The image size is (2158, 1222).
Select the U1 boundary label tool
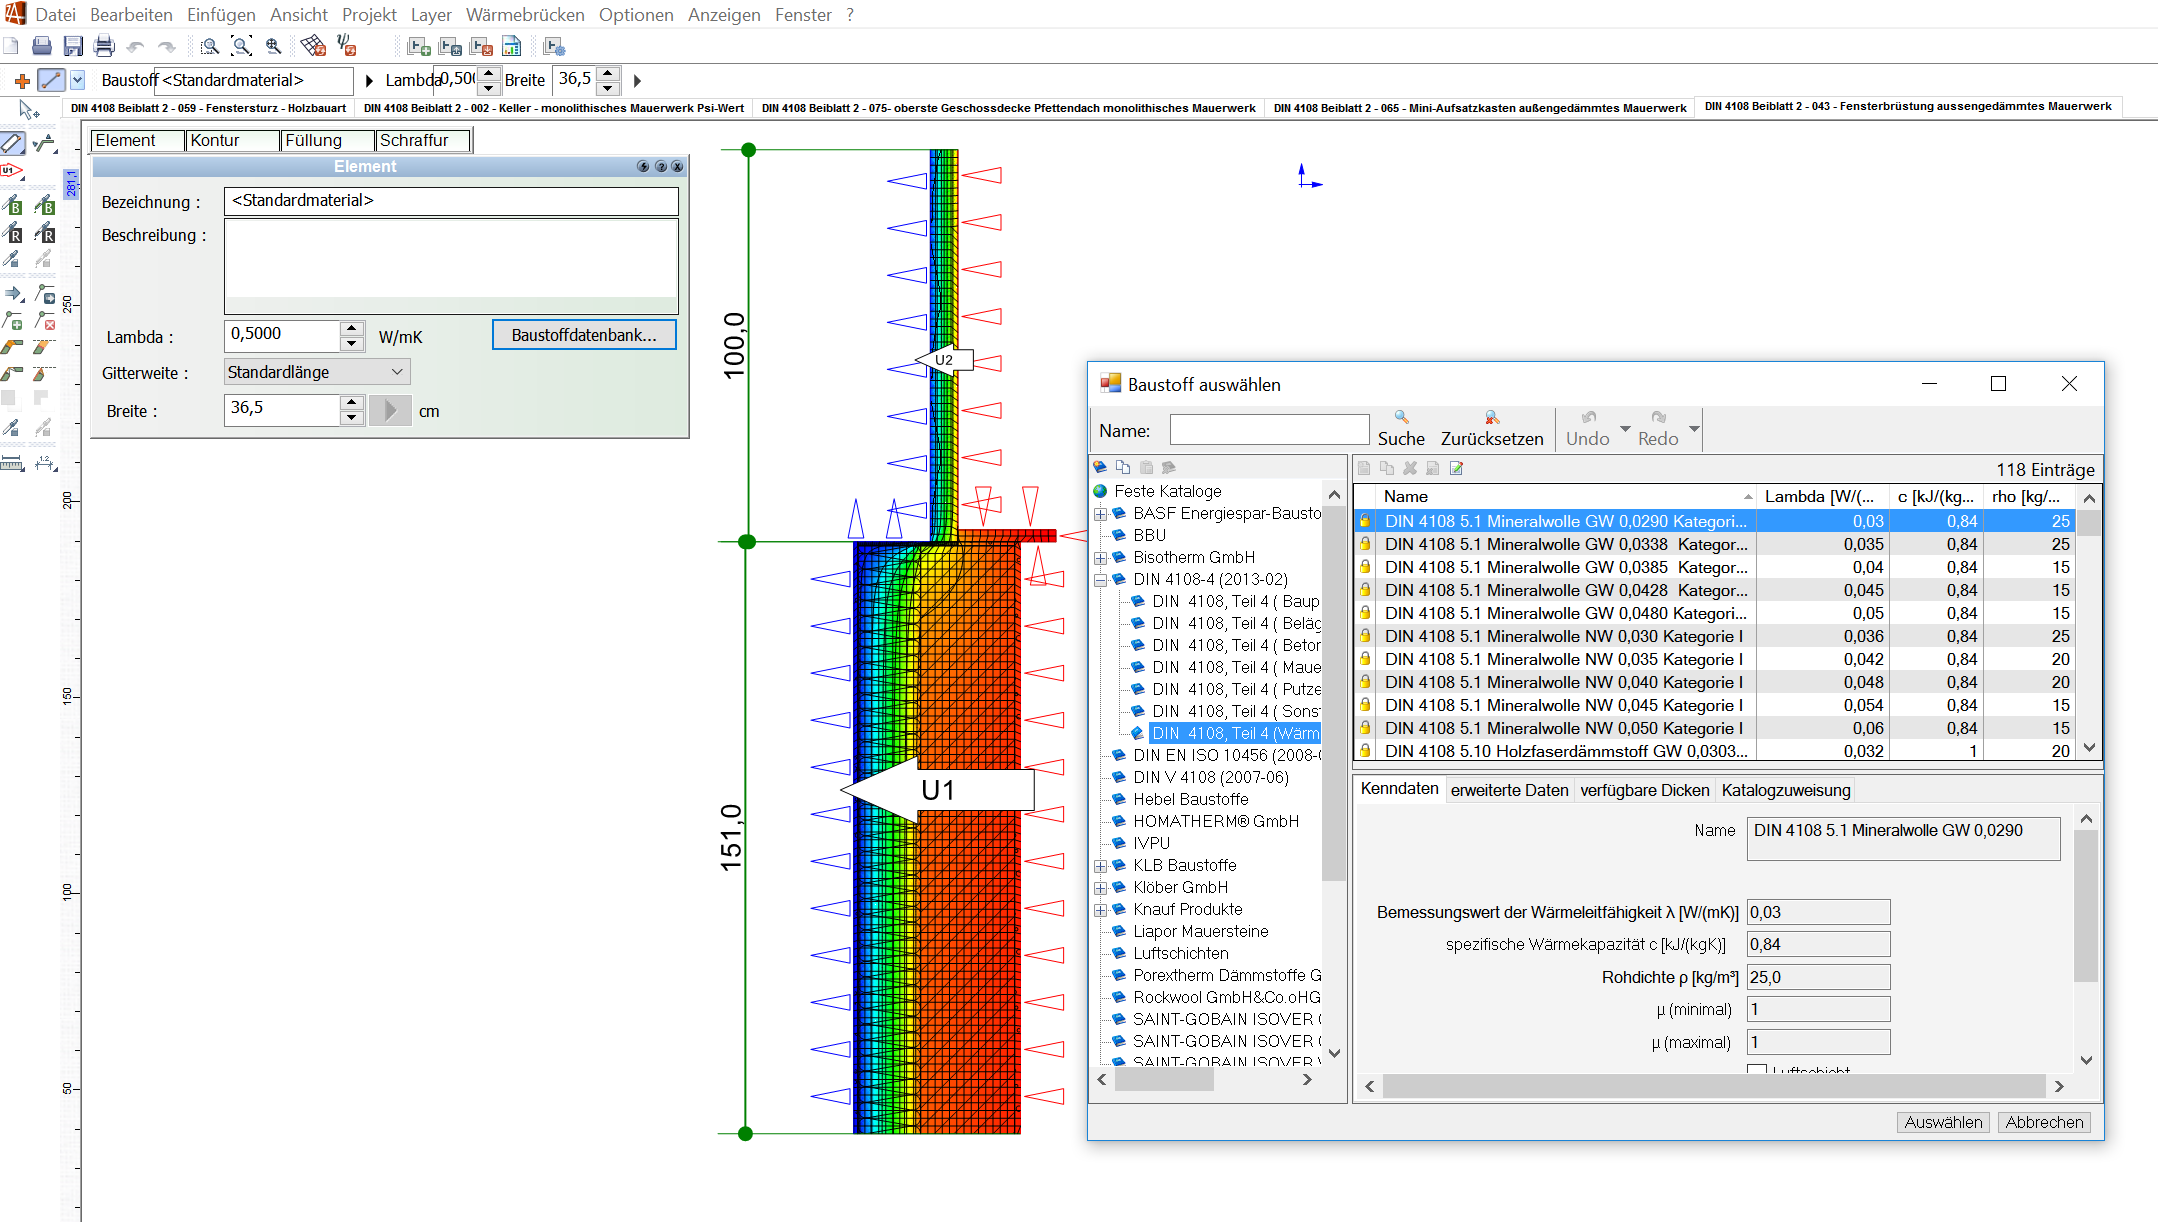click(x=12, y=171)
